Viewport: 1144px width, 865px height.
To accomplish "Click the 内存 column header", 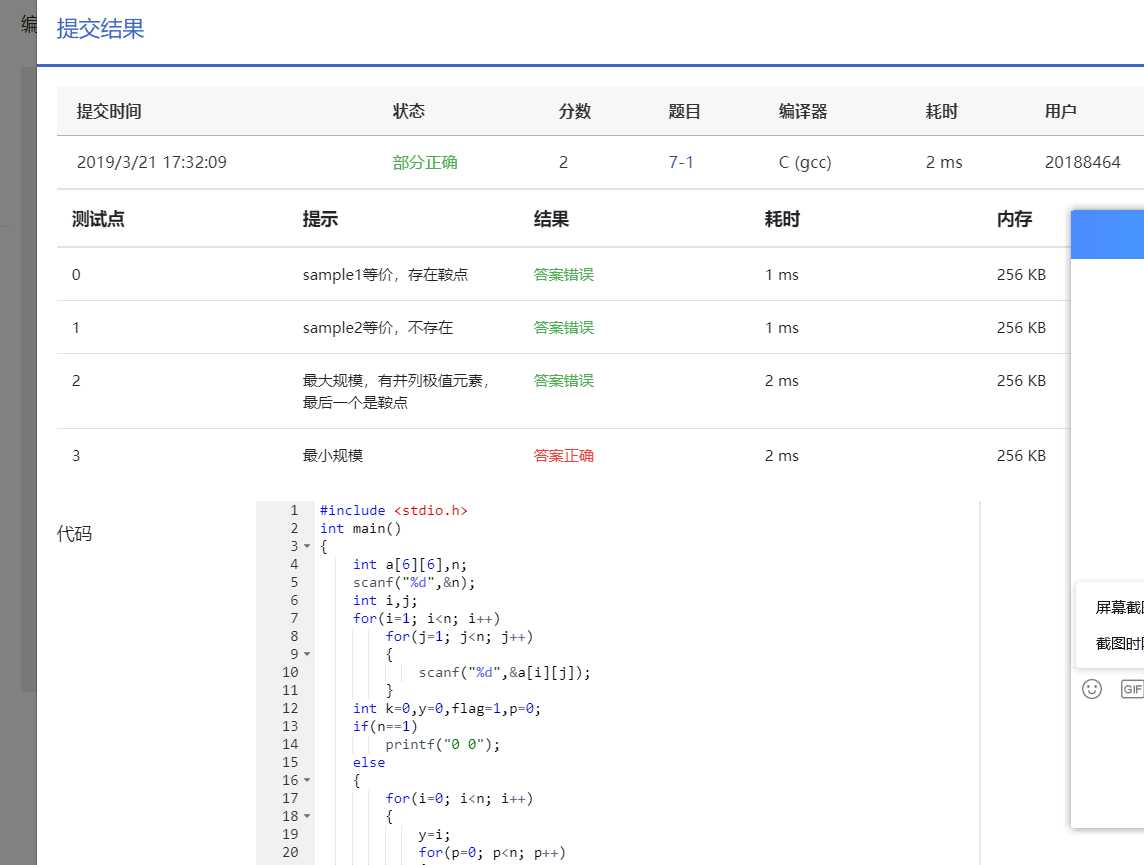I will click(x=1015, y=219).
